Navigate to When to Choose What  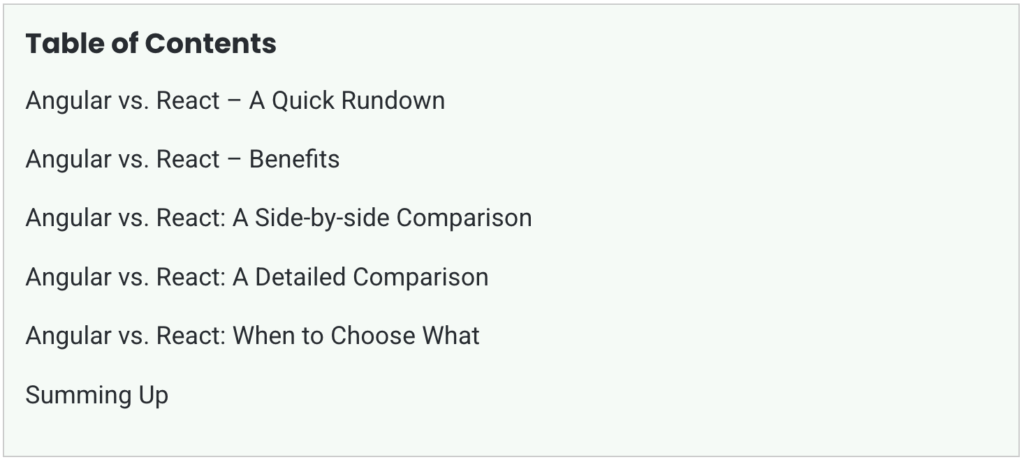tap(252, 335)
